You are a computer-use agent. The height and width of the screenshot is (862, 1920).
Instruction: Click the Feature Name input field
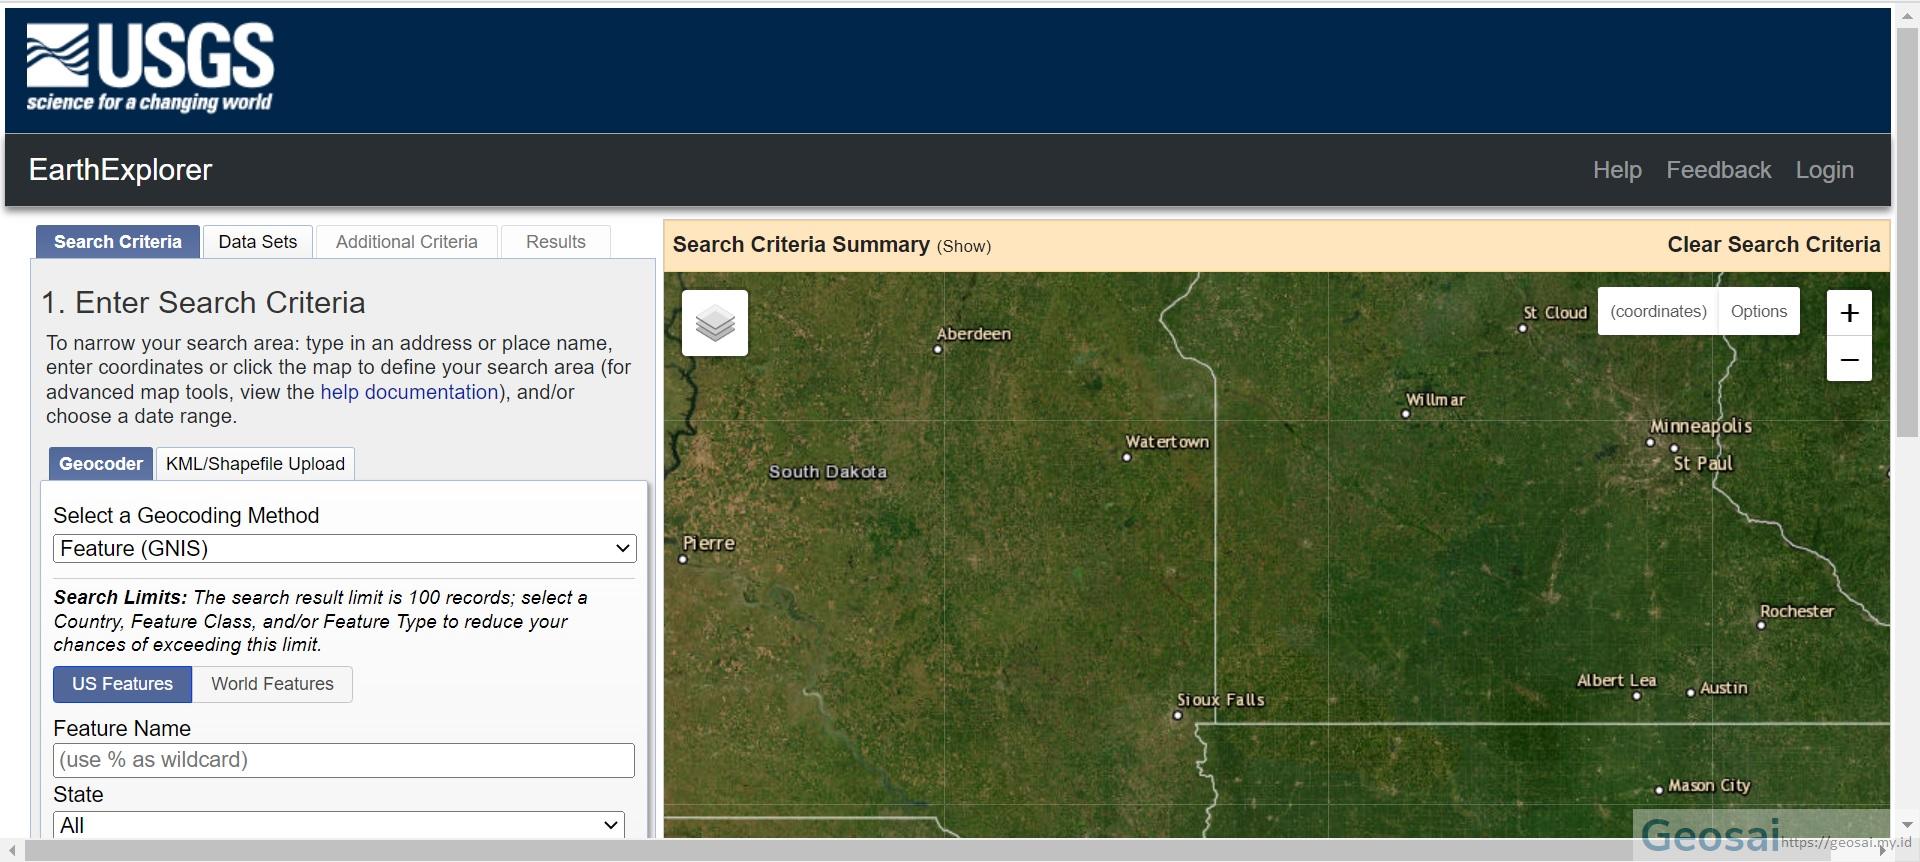click(x=343, y=760)
